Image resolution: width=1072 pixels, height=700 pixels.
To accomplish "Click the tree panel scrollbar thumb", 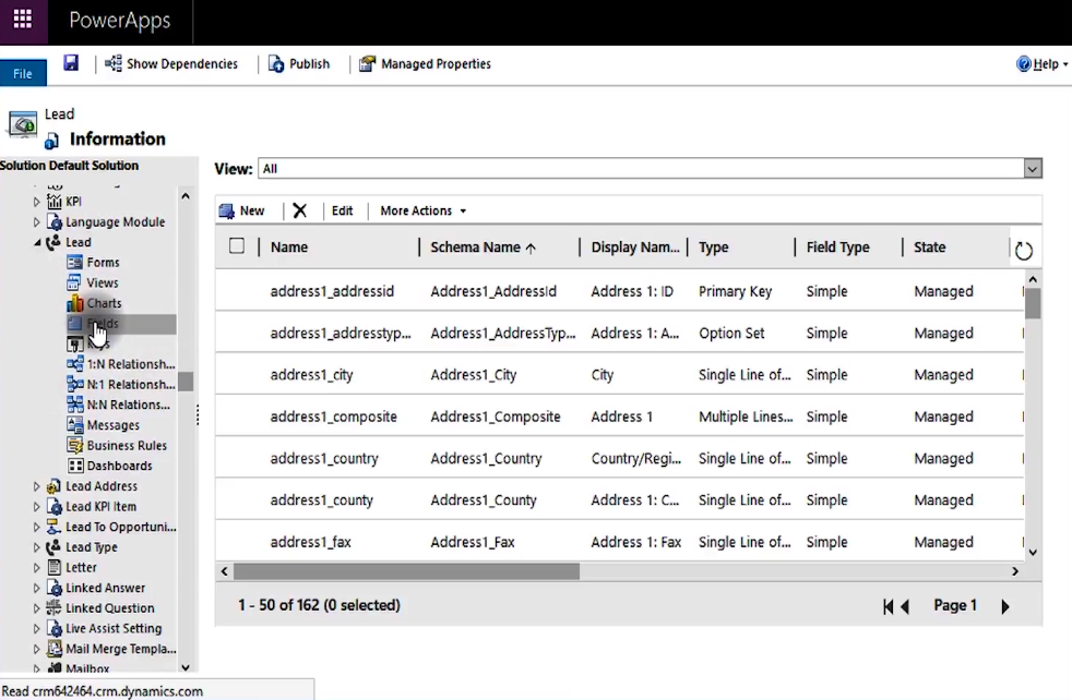I will [x=185, y=381].
